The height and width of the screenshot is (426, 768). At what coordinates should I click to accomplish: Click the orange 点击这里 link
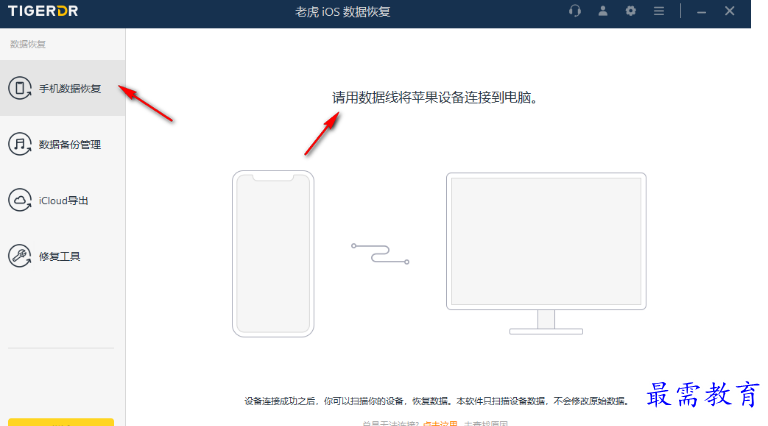[440, 423]
